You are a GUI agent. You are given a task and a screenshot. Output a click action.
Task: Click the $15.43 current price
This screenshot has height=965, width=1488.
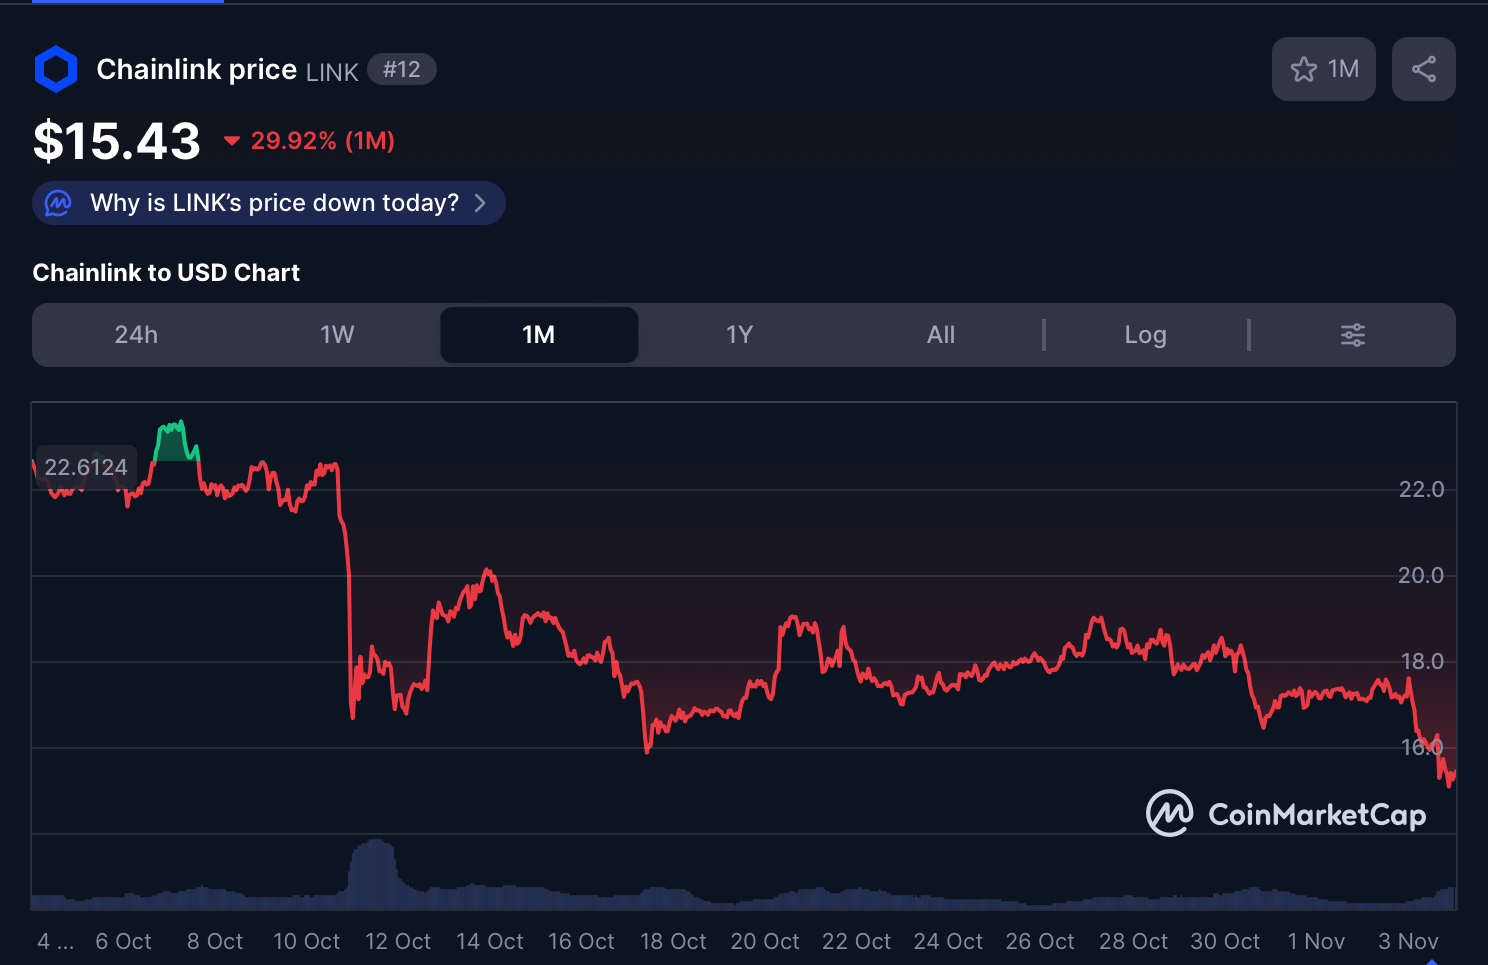coord(117,141)
